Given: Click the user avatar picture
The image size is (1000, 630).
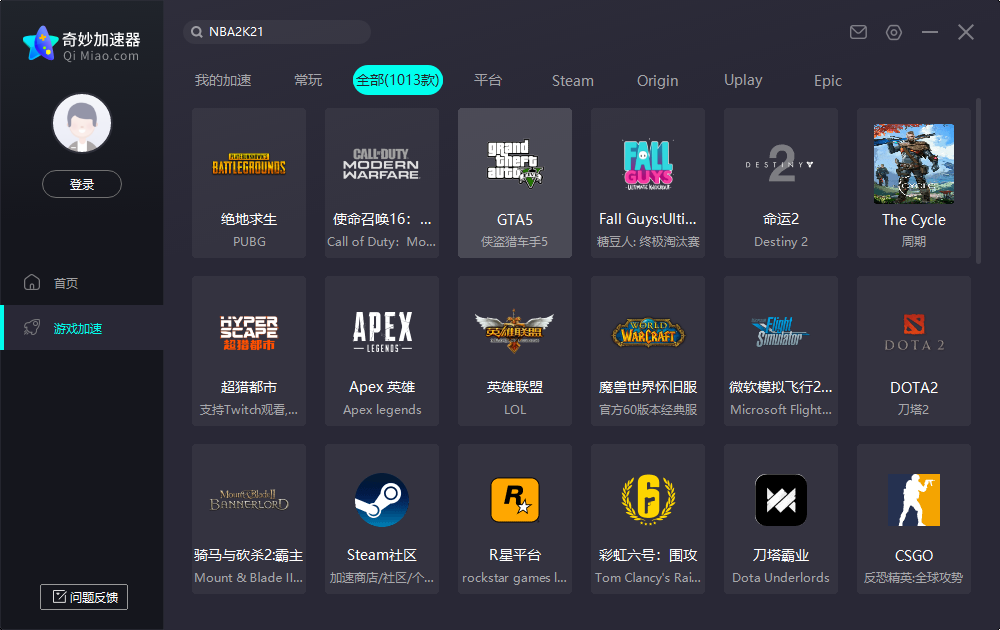Looking at the screenshot, I should click(x=82, y=123).
